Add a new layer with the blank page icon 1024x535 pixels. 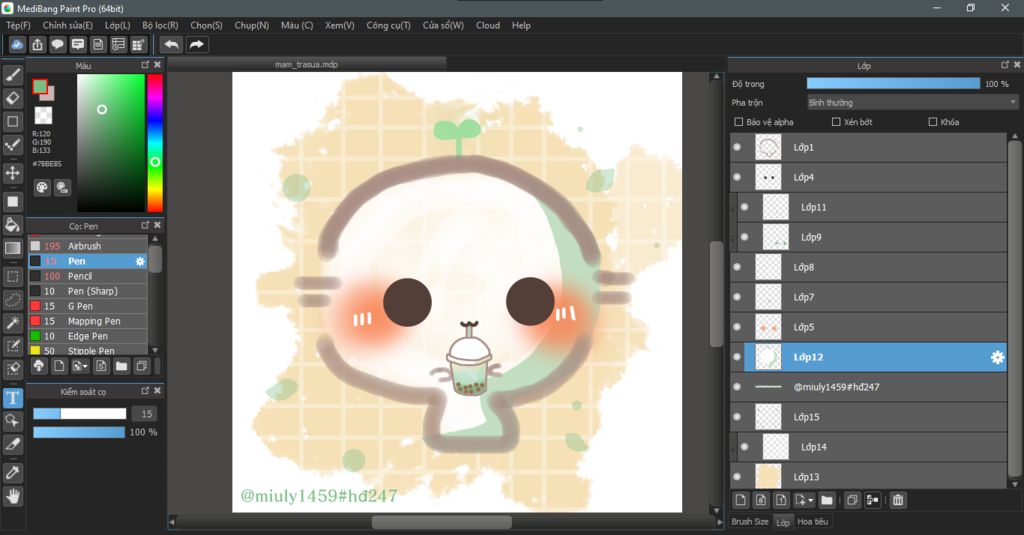click(x=741, y=500)
